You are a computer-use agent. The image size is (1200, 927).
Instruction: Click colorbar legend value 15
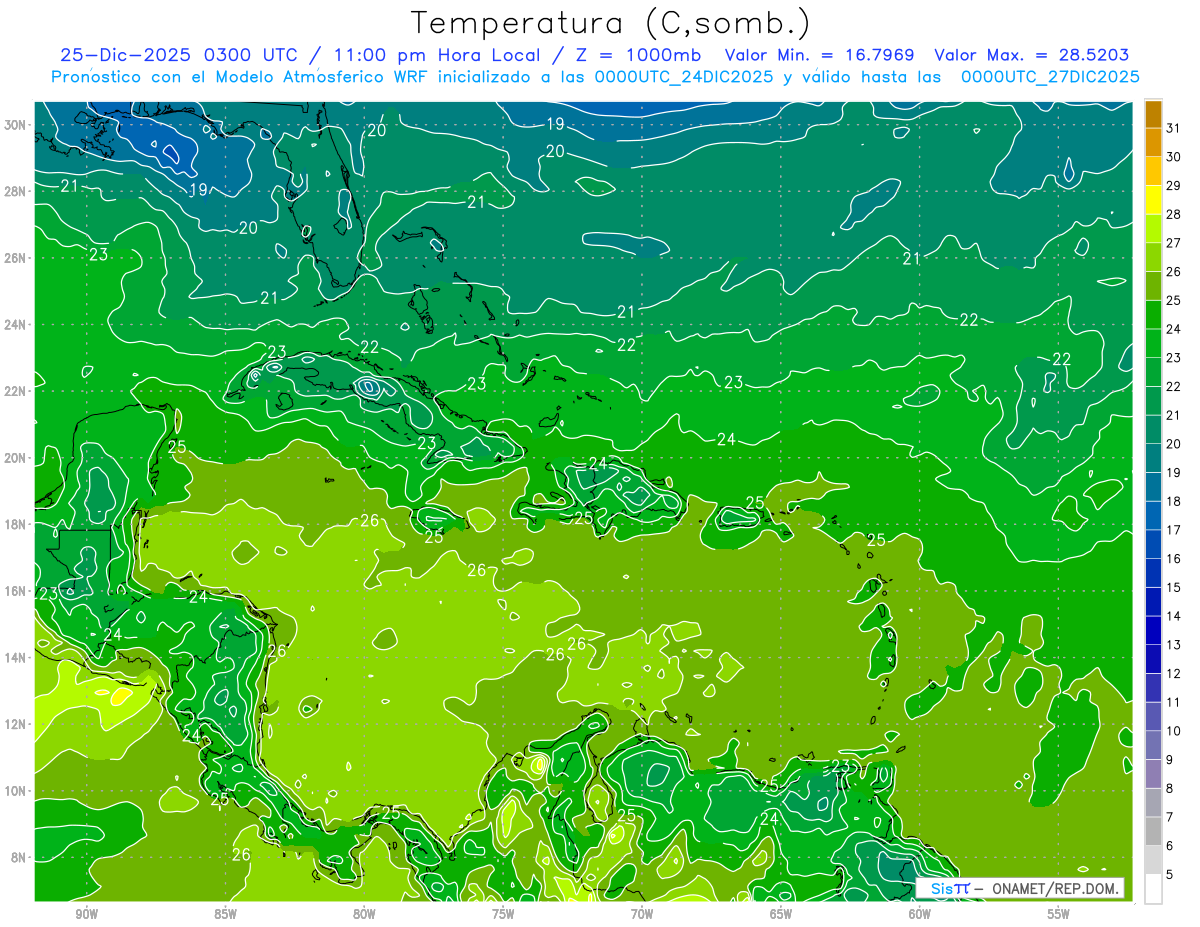coord(1174,587)
